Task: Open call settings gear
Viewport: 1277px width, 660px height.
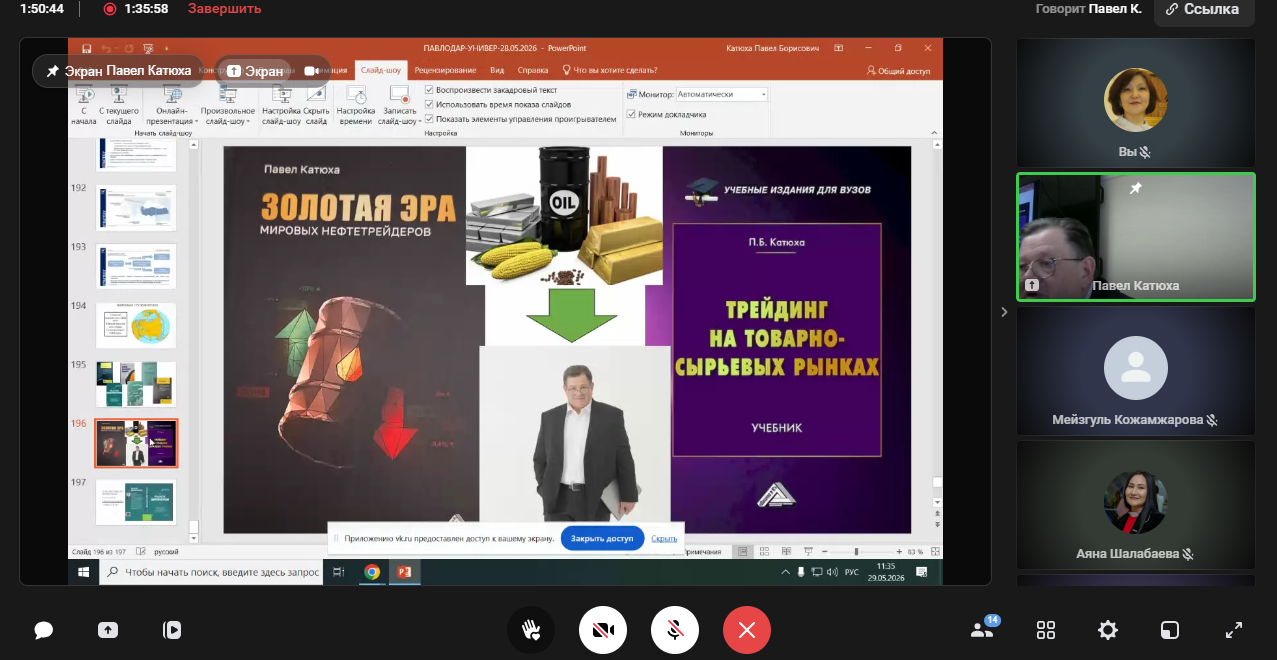Action: coord(1108,630)
